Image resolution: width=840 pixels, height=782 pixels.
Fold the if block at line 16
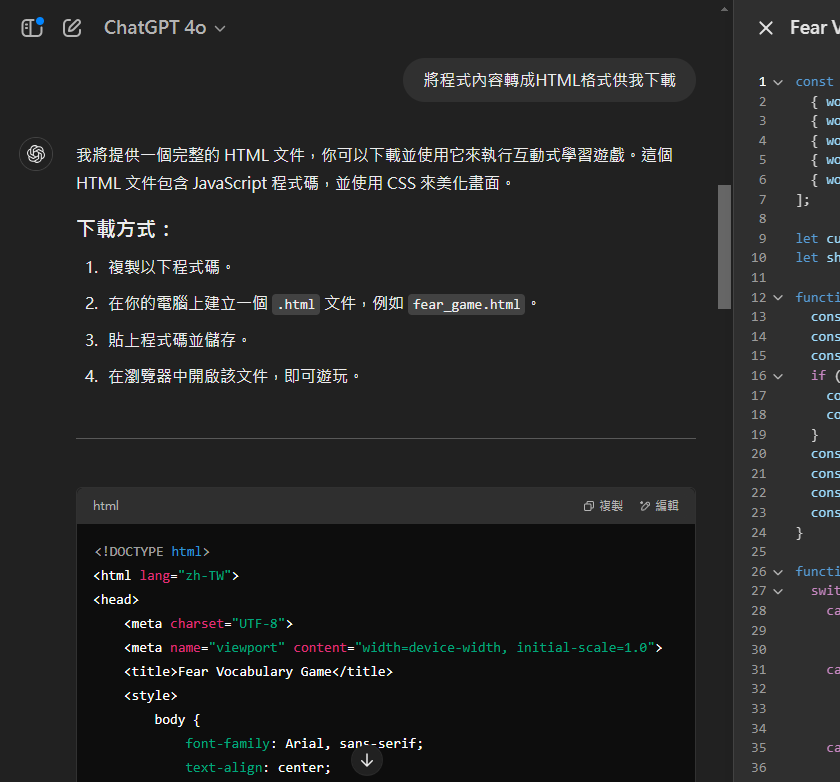click(777, 376)
